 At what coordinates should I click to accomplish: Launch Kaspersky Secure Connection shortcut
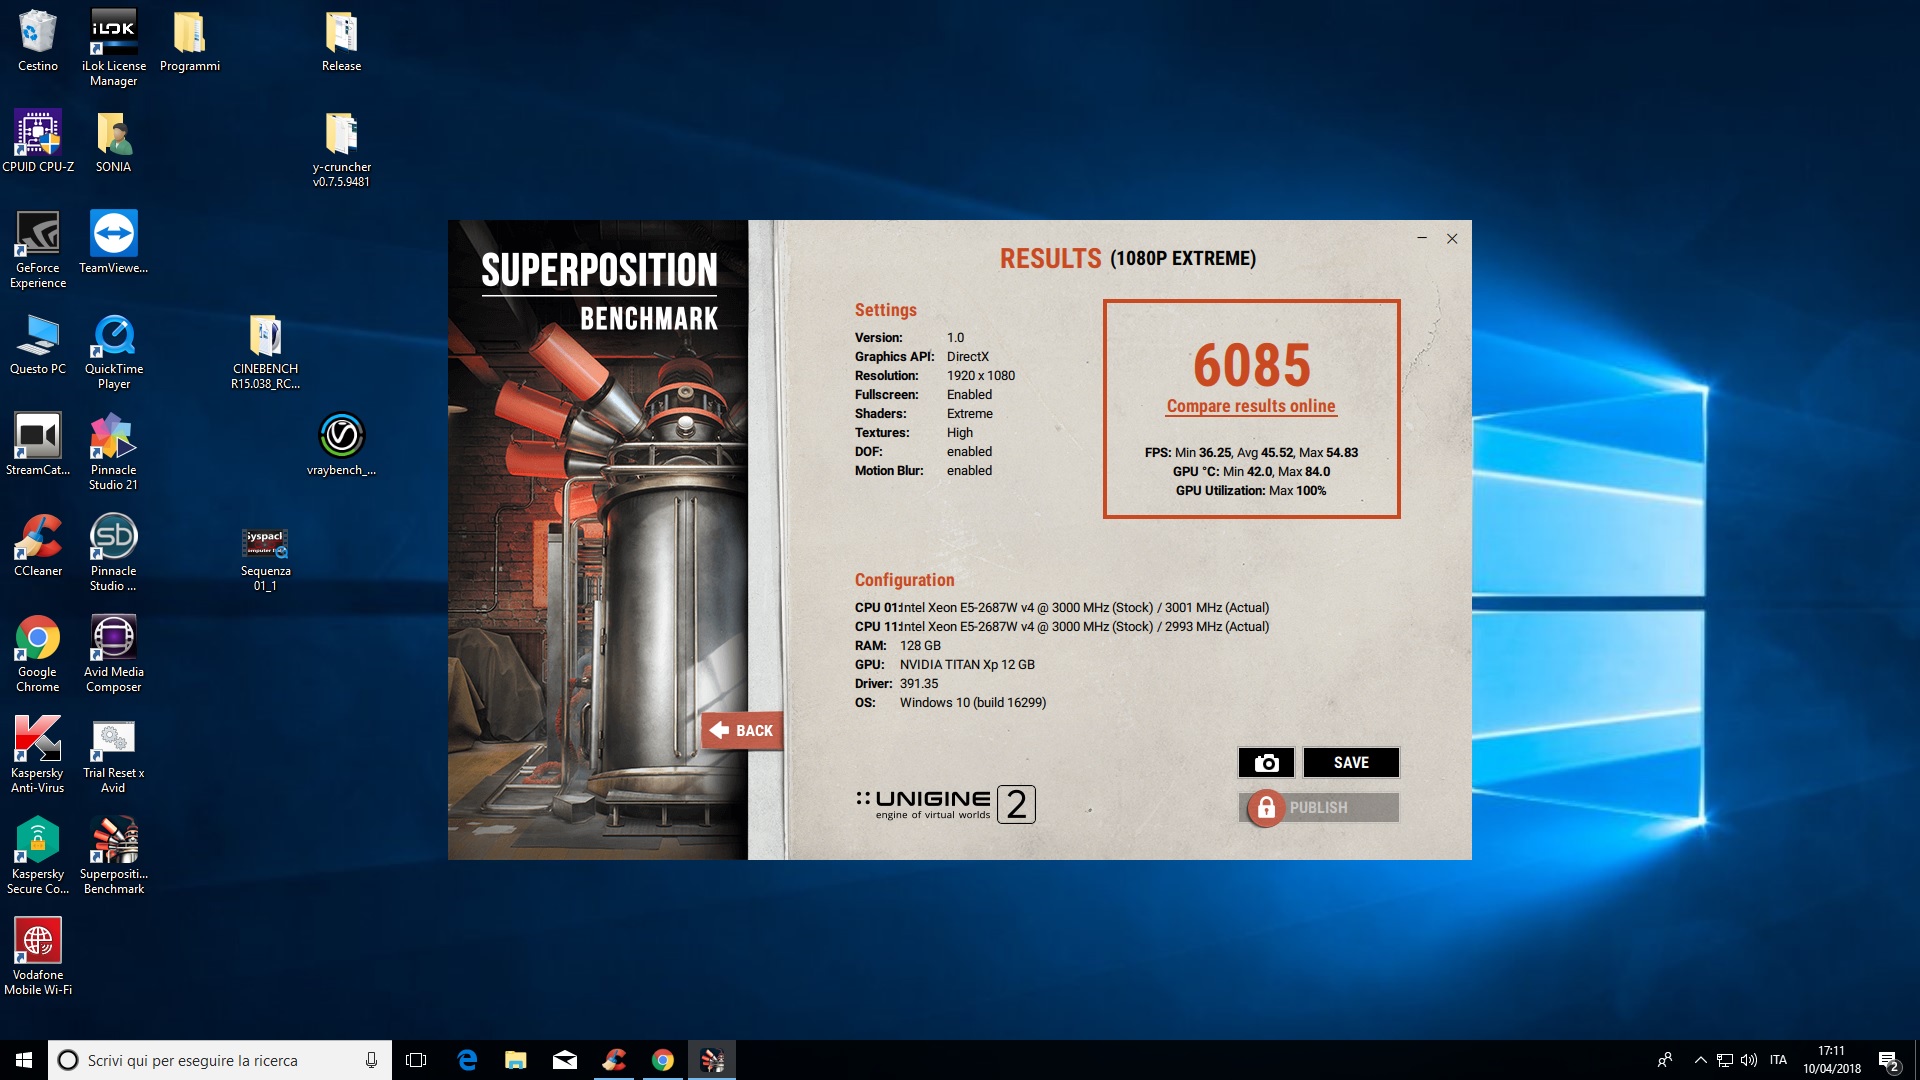click(38, 856)
